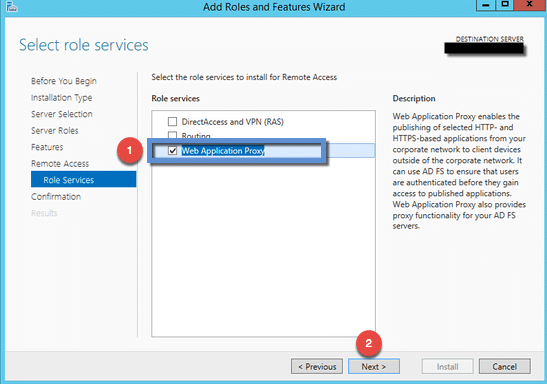Click the Description heading text
This screenshot has width=547, height=384.
(414, 98)
